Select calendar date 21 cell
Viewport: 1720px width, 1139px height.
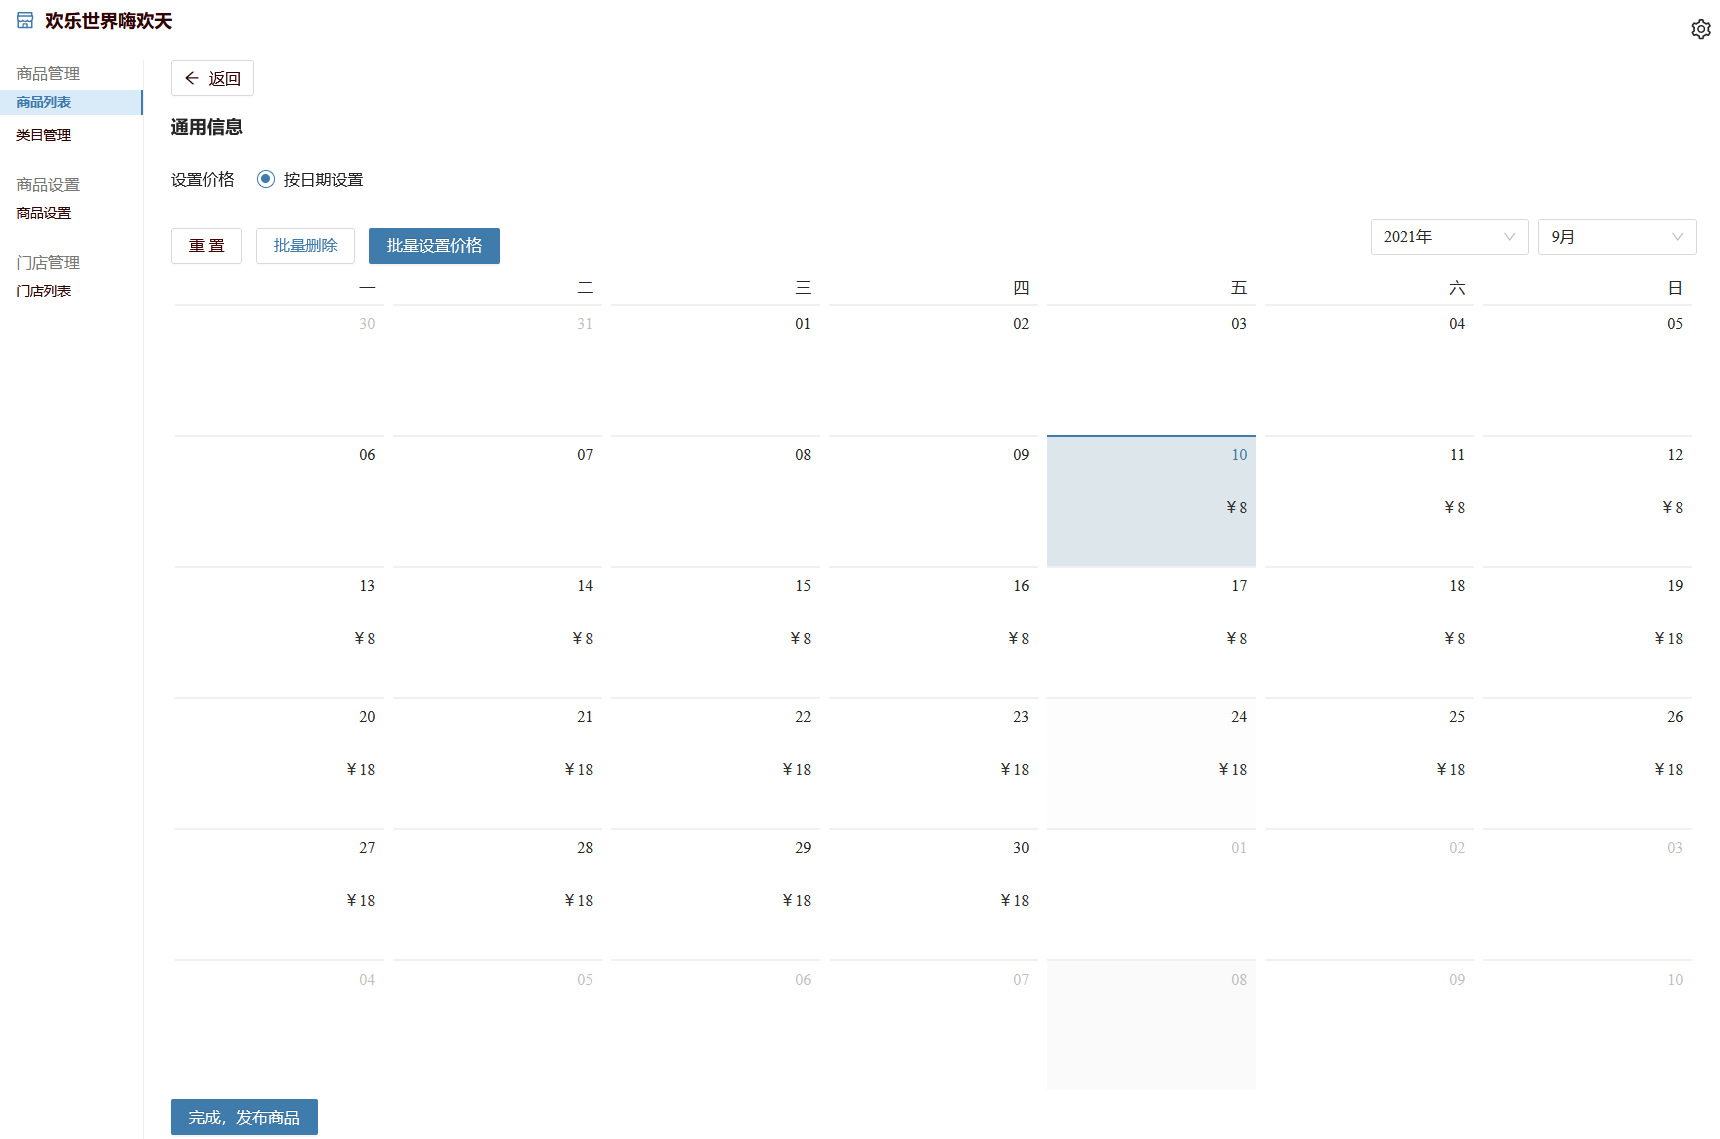[497, 763]
